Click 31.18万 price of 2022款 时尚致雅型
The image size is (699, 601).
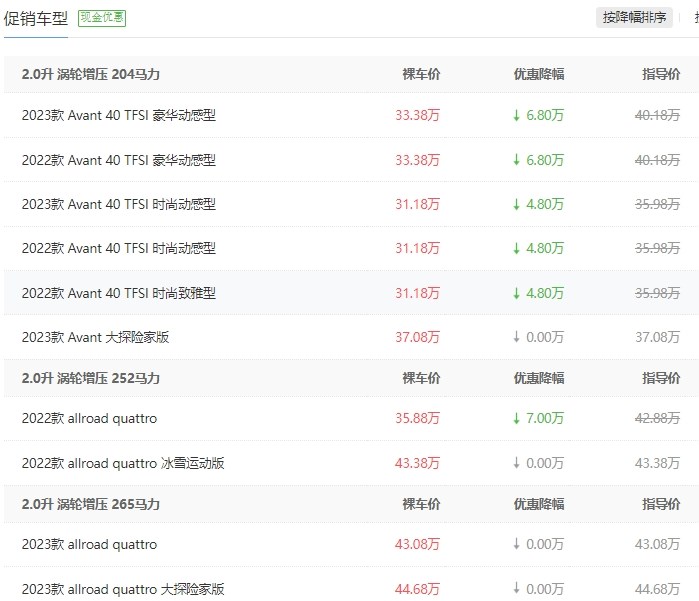(x=417, y=293)
